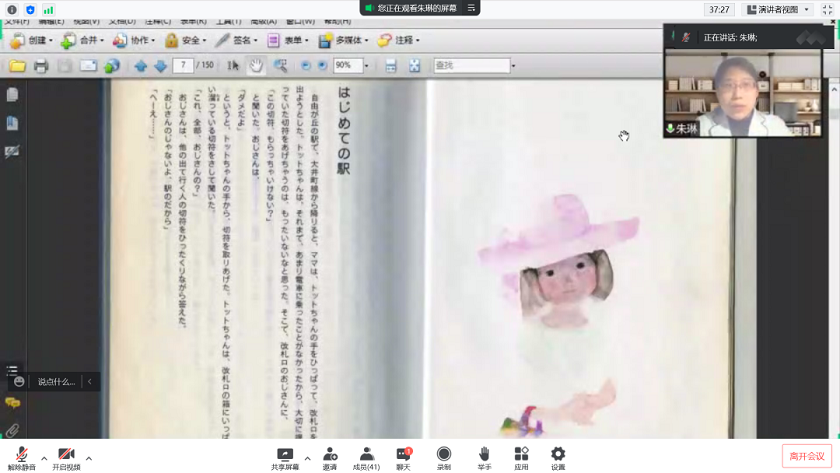
Task: Expand 协作 collaborate dropdown
Action: tap(153, 40)
